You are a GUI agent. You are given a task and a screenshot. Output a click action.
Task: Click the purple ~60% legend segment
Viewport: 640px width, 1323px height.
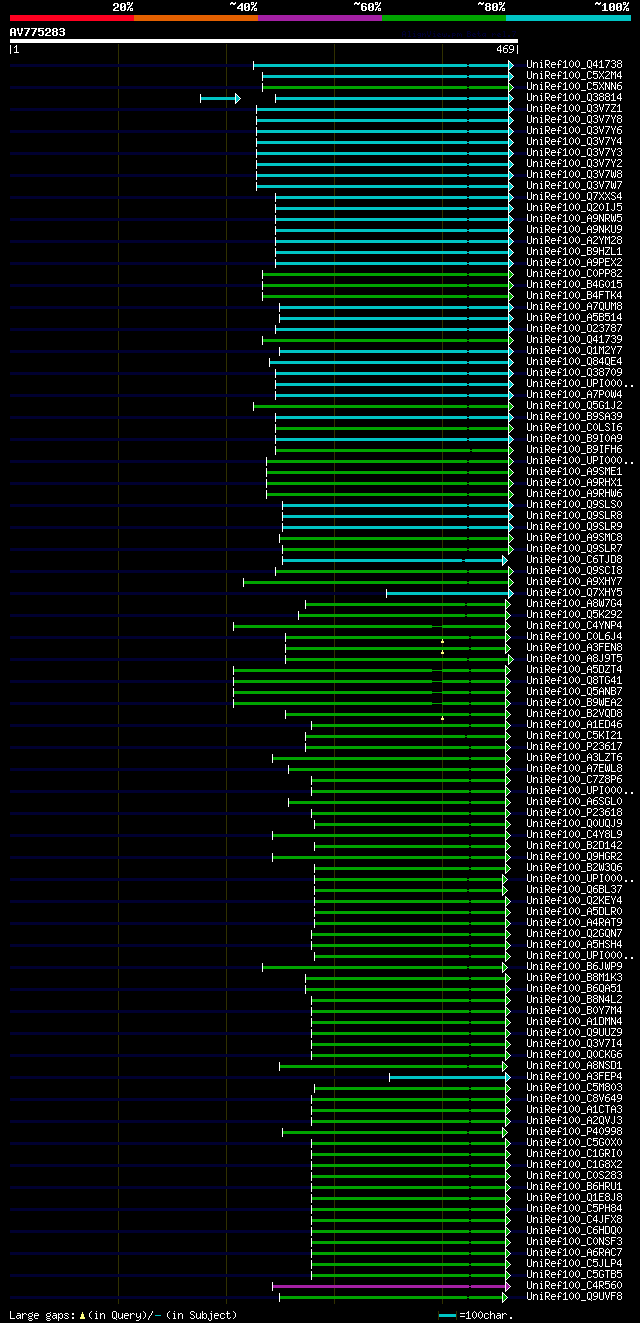coord(320,17)
